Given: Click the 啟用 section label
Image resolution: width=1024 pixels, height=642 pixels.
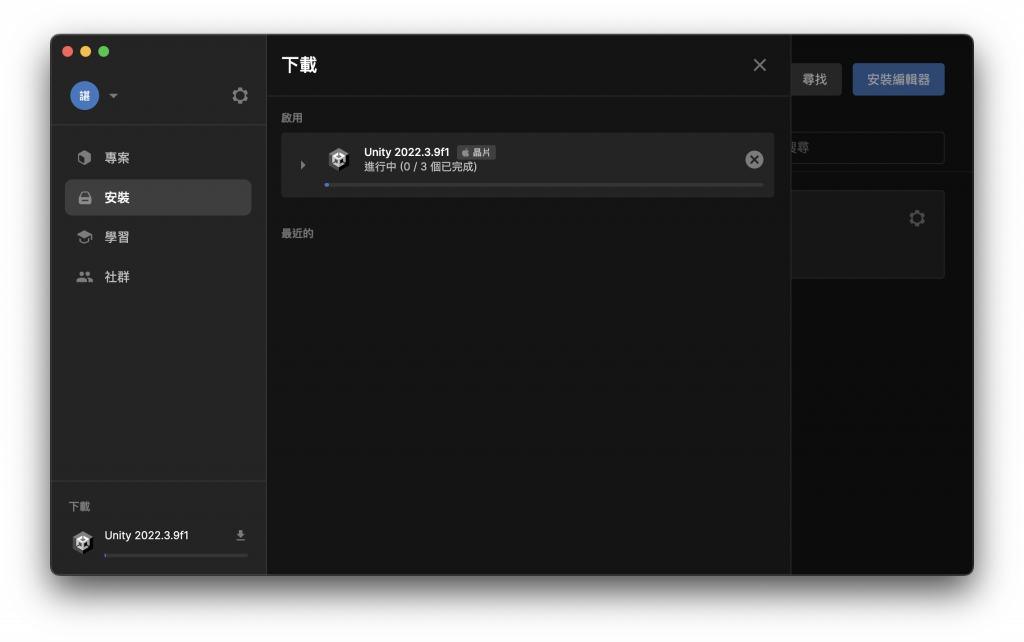Looking at the screenshot, I should 292,118.
